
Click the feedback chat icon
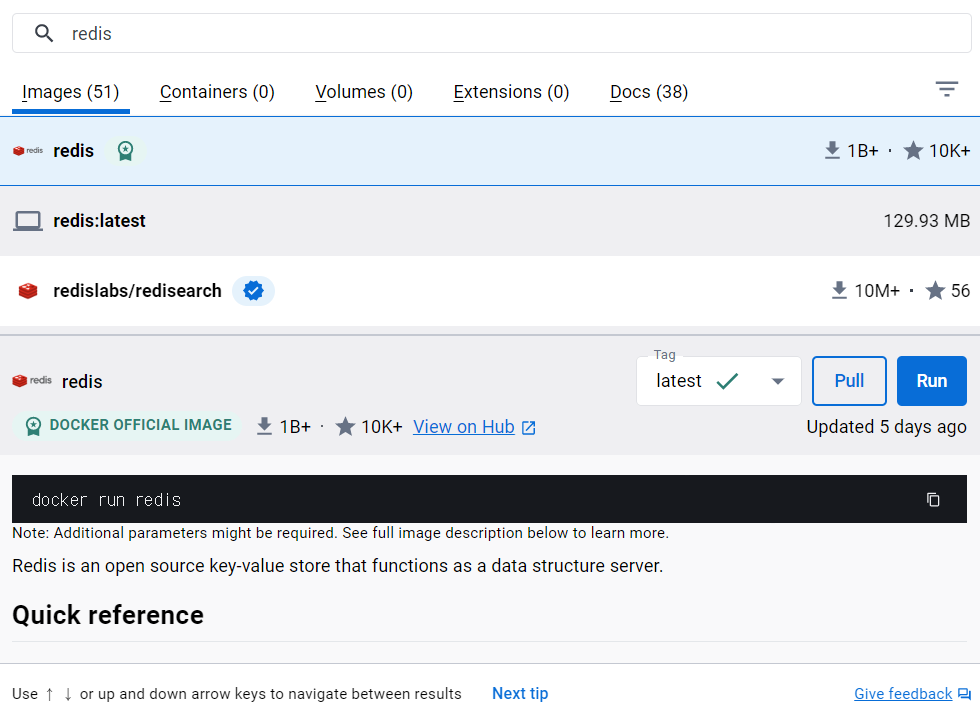tap(964, 694)
